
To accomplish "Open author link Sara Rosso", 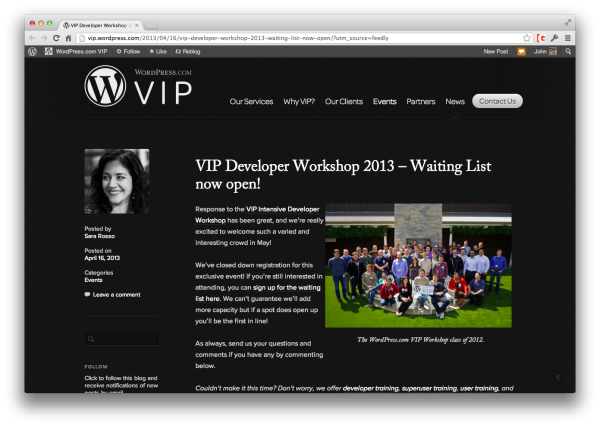I will tap(99, 236).
